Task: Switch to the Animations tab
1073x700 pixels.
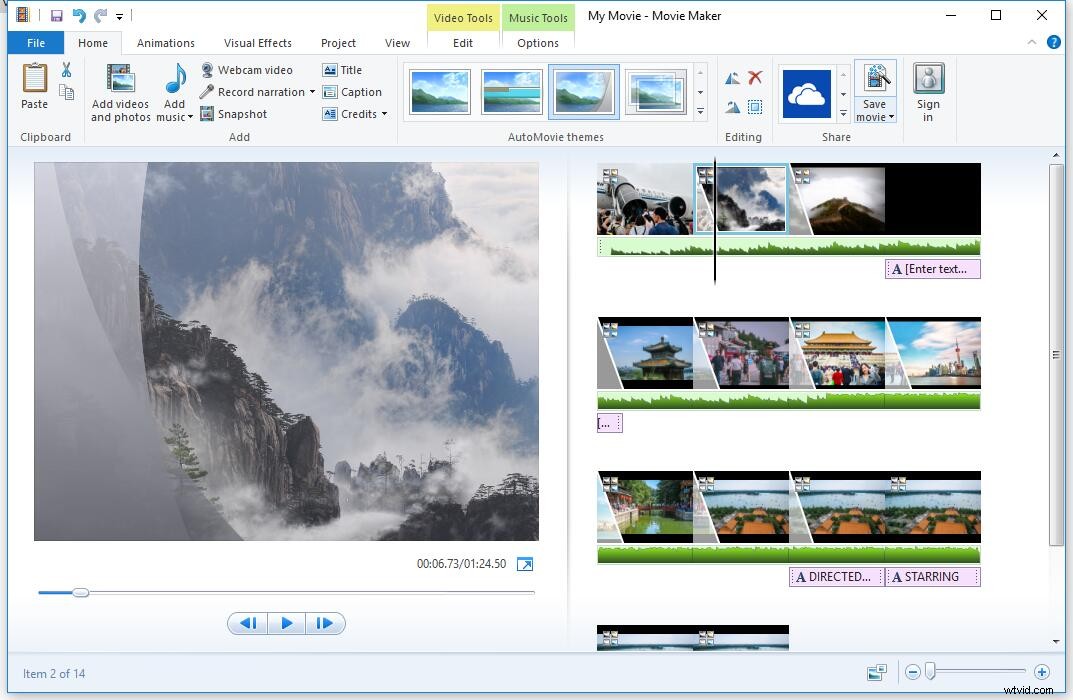Action: (x=165, y=43)
